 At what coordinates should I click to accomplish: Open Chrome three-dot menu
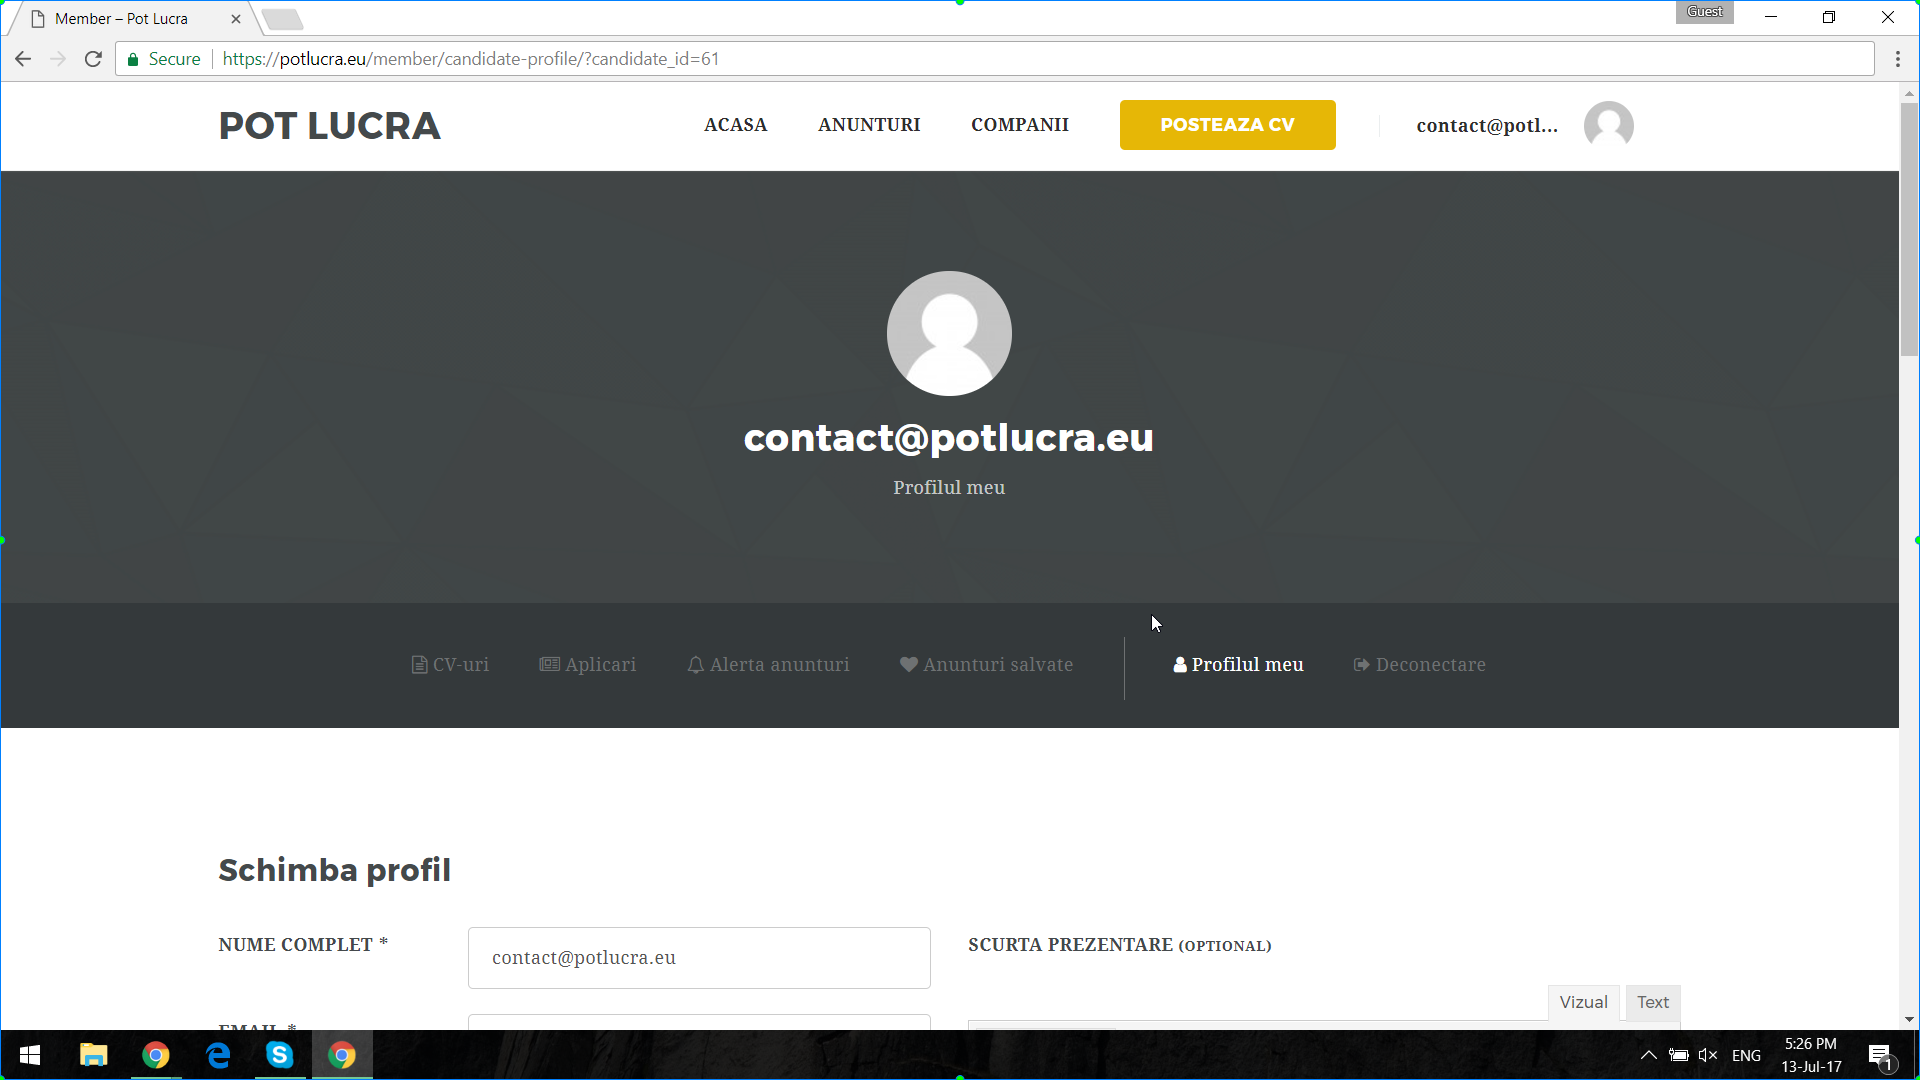pyautogui.click(x=1897, y=59)
